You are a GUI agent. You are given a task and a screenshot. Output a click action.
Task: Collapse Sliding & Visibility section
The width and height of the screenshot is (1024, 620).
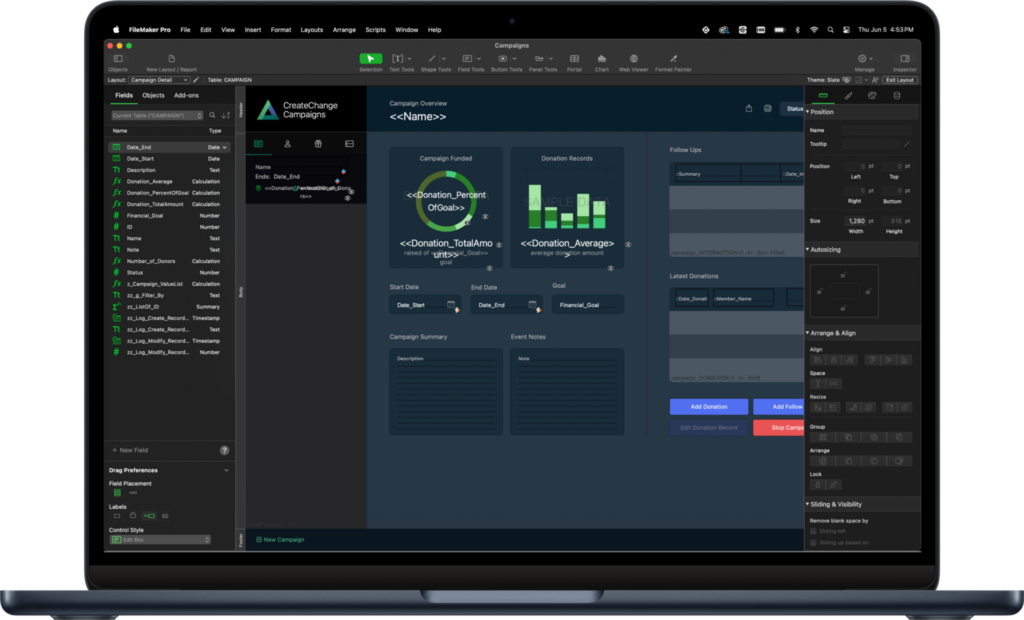[x=808, y=504]
